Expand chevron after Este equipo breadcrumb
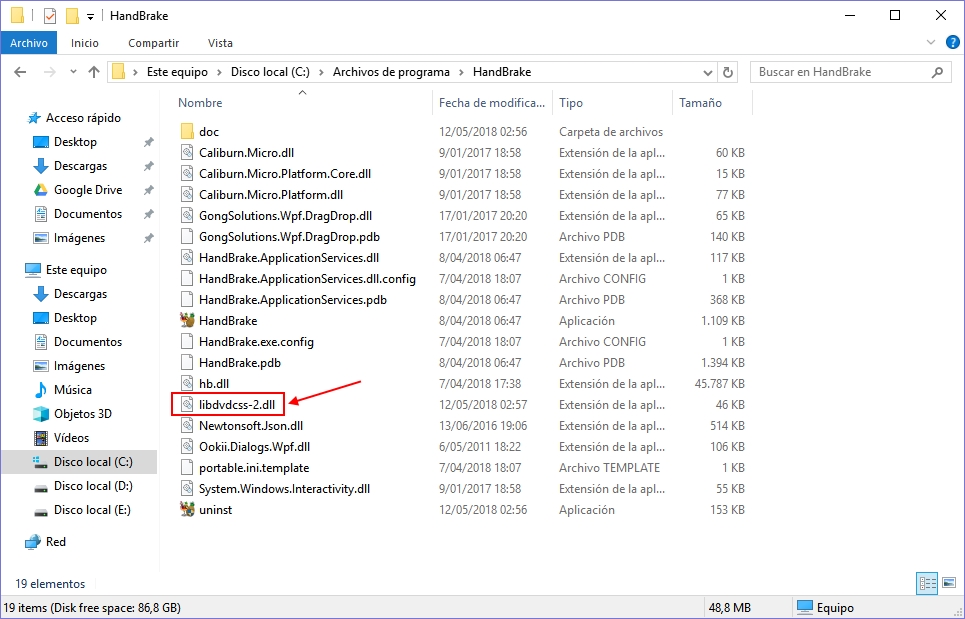 220,73
